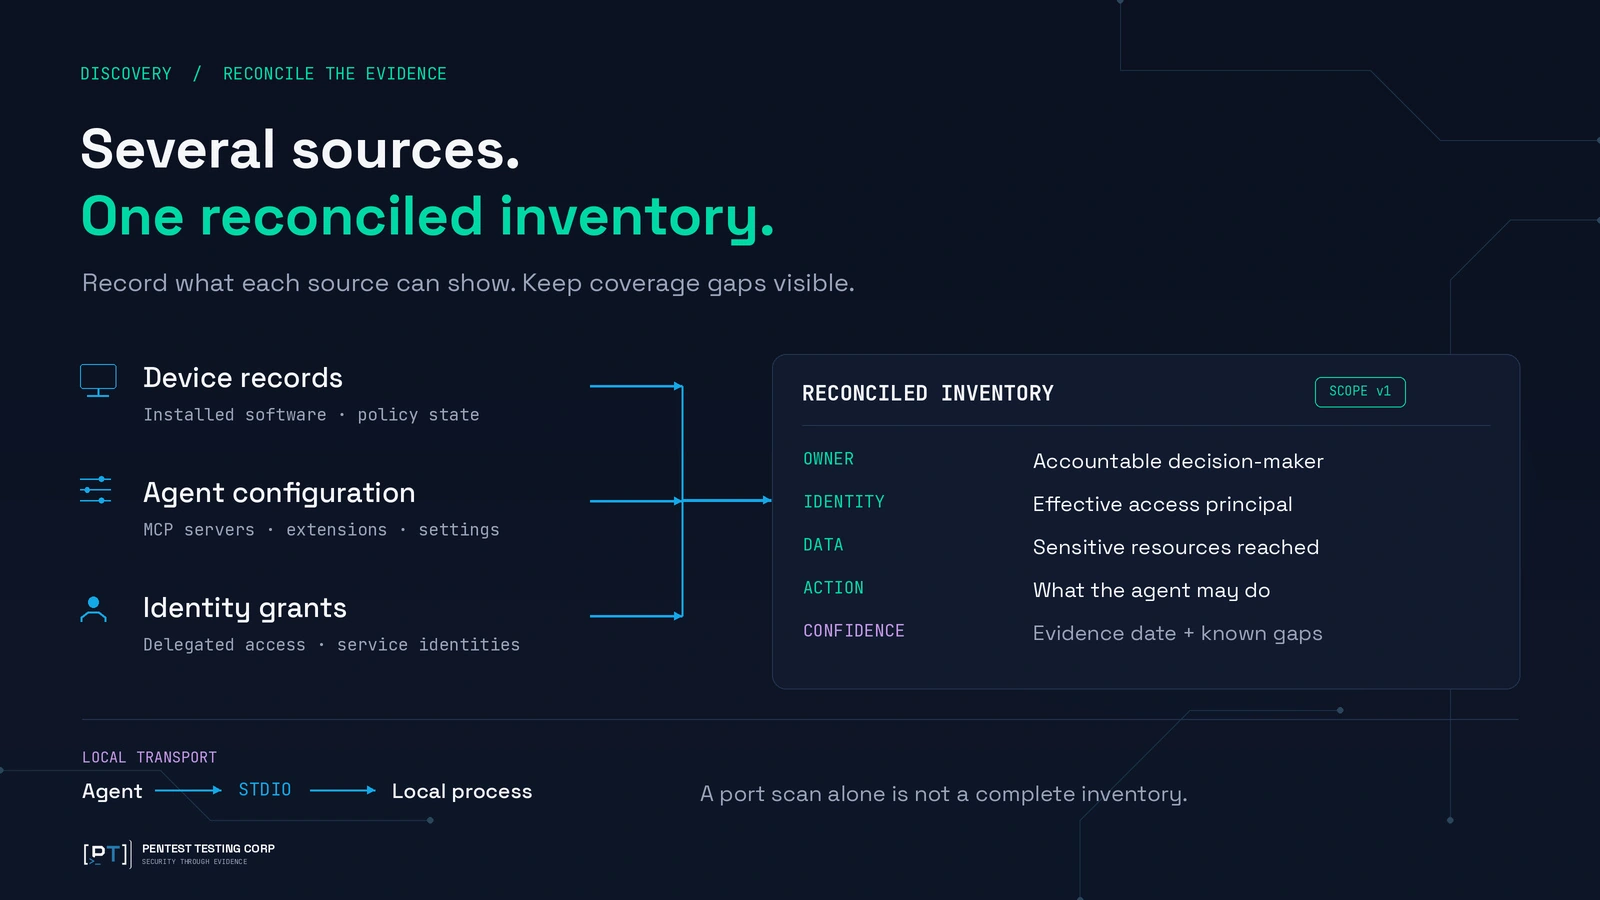
Task: Click the port scan note sentence
Action: click(944, 794)
